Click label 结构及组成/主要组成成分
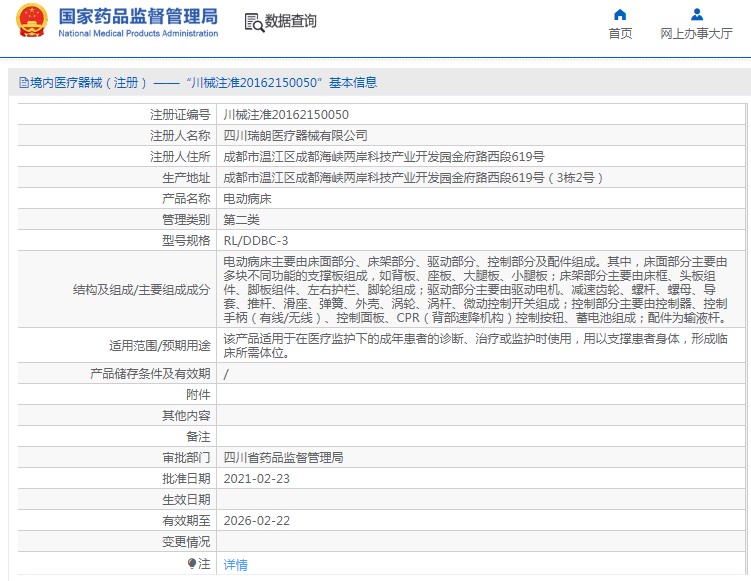Image resolution: width=751 pixels, height=581 pixels. pos(142,289)
